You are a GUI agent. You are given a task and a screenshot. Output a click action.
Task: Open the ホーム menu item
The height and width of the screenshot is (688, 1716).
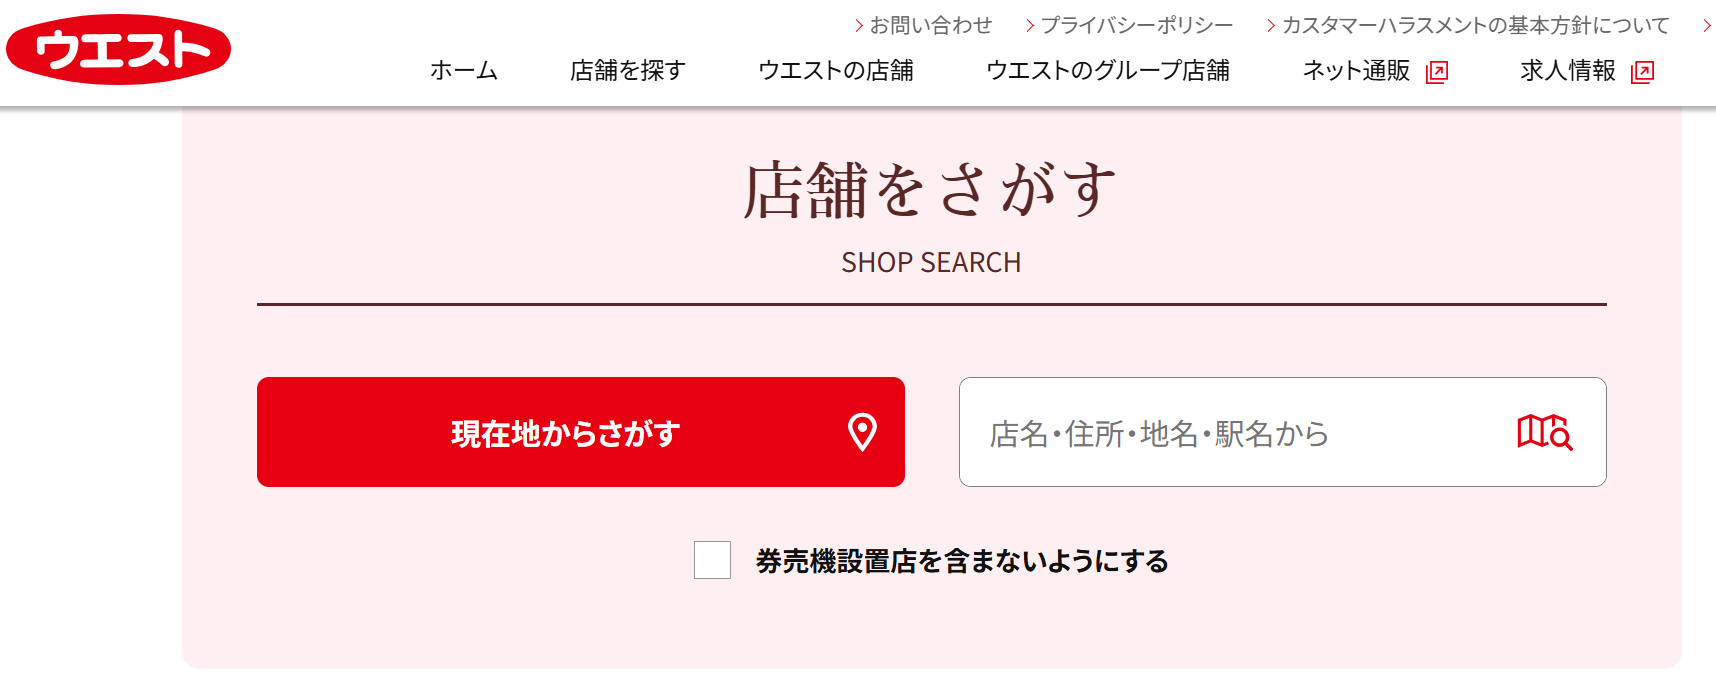pos(464,71)
